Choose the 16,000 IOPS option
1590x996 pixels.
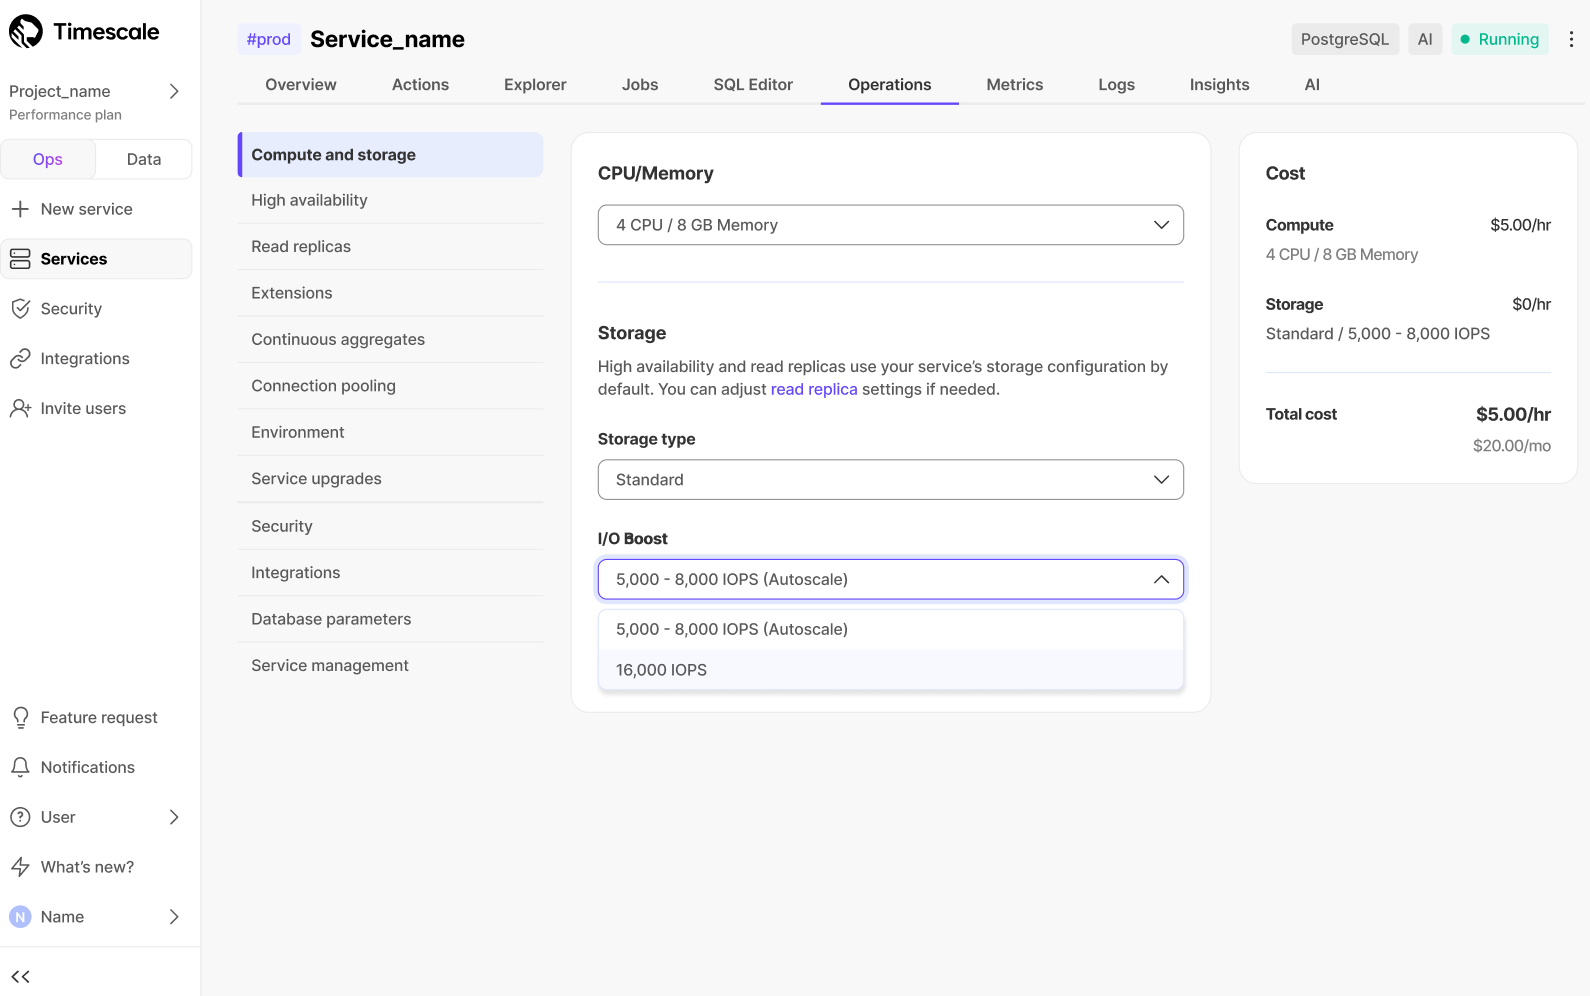(x=890, y=670)
